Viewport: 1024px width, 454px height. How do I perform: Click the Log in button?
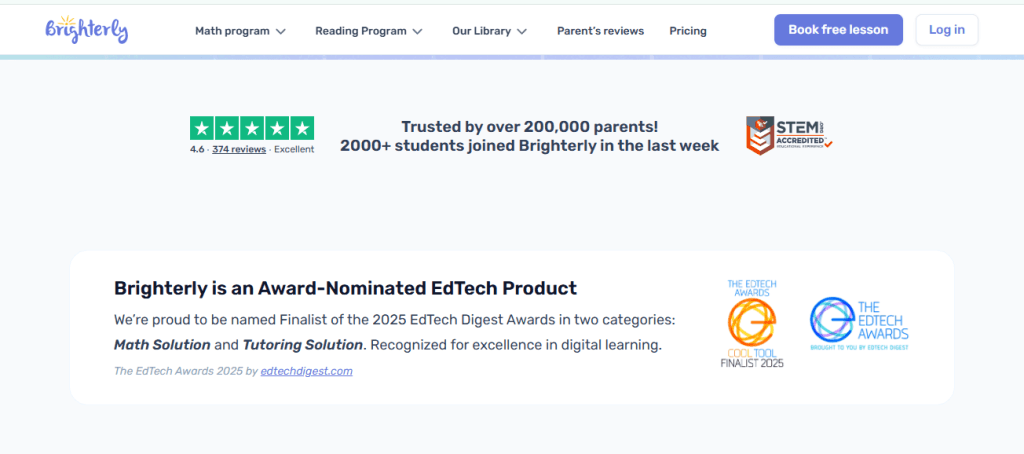pos(946,30)
